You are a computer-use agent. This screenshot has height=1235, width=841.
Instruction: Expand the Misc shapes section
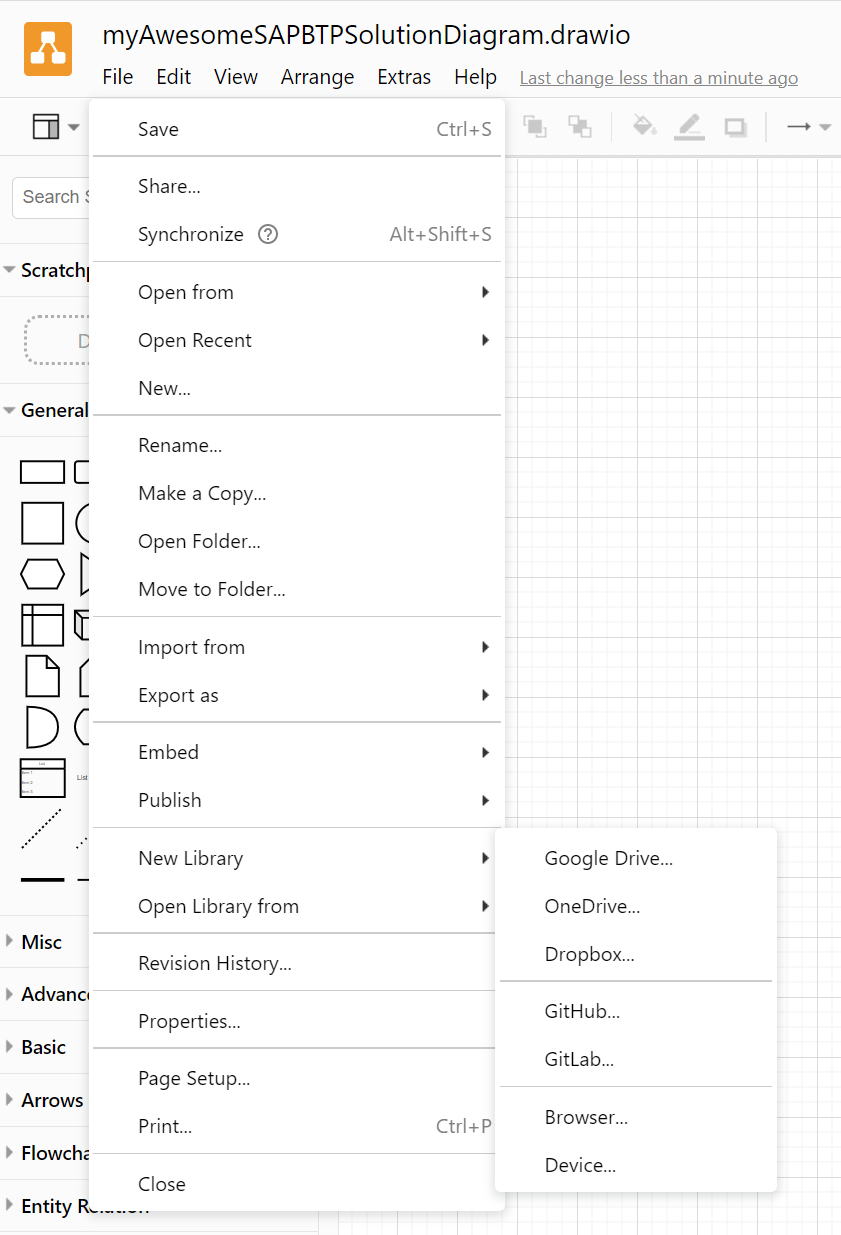click(41, 942)
